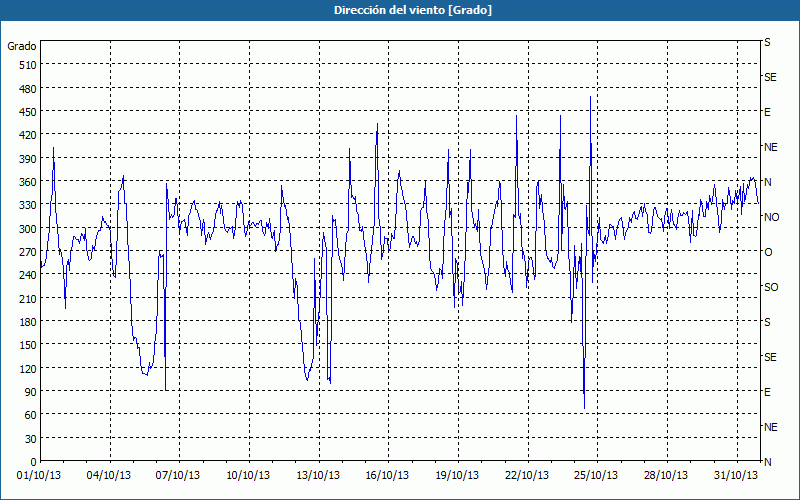
Task: Select the 'SE' compass label on the 480 gridline
Action: pyautogui.click(x=770, y=77)
